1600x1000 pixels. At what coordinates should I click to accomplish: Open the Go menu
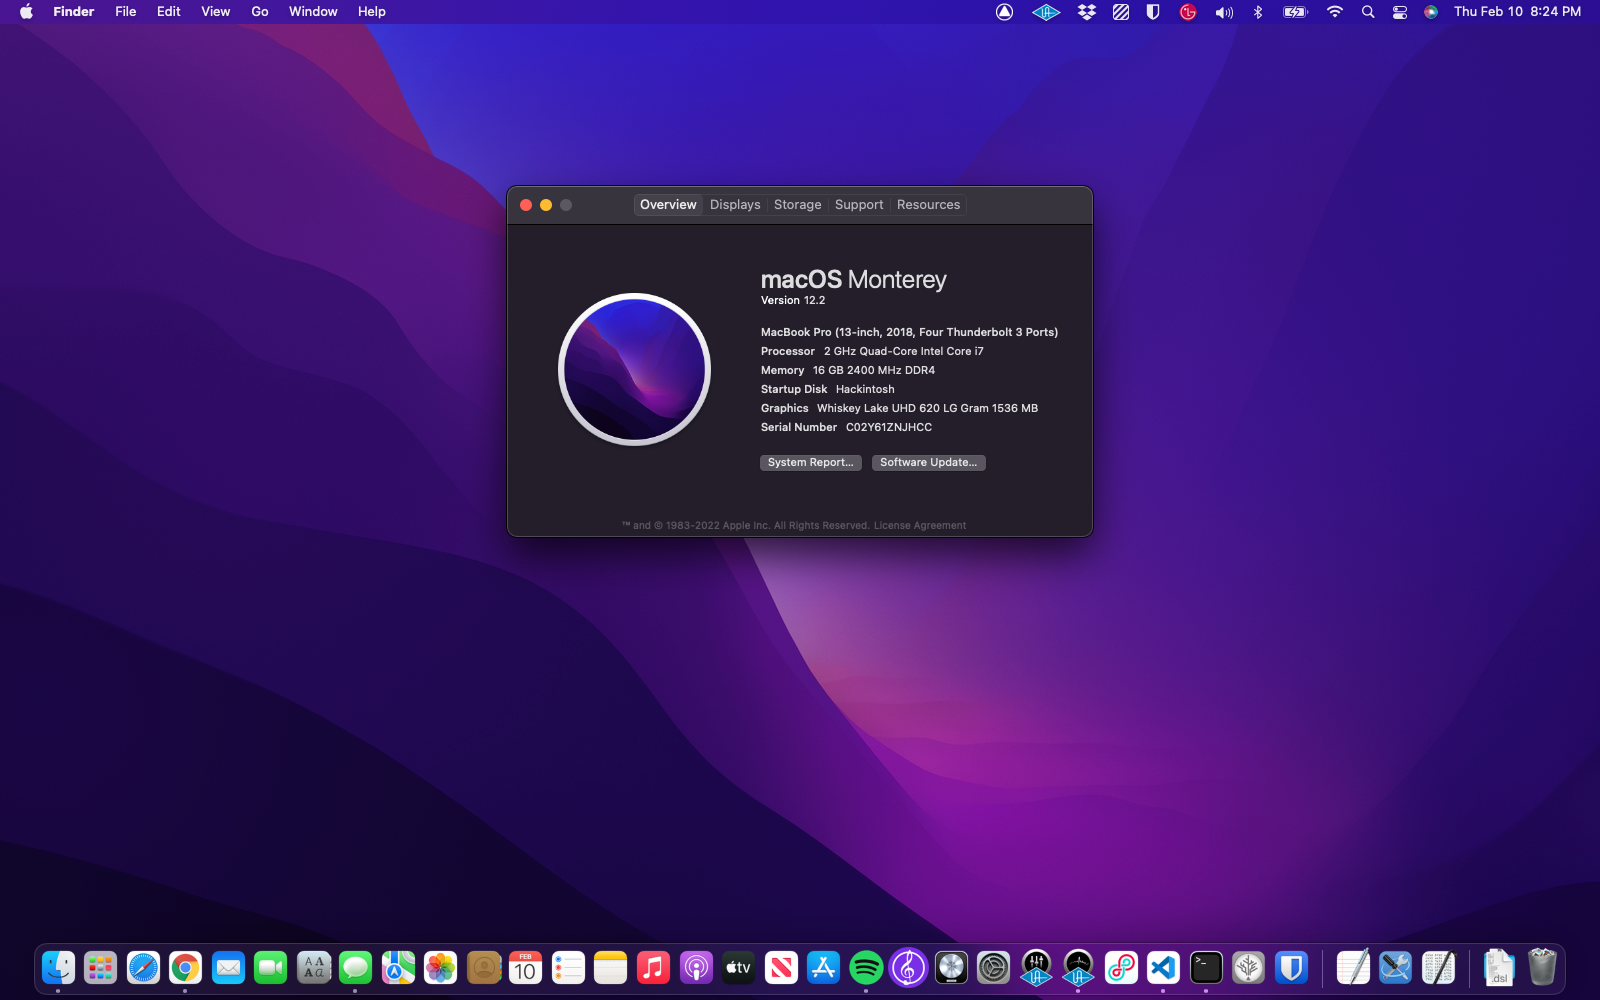pyautogui.click(x=260, y=12)
